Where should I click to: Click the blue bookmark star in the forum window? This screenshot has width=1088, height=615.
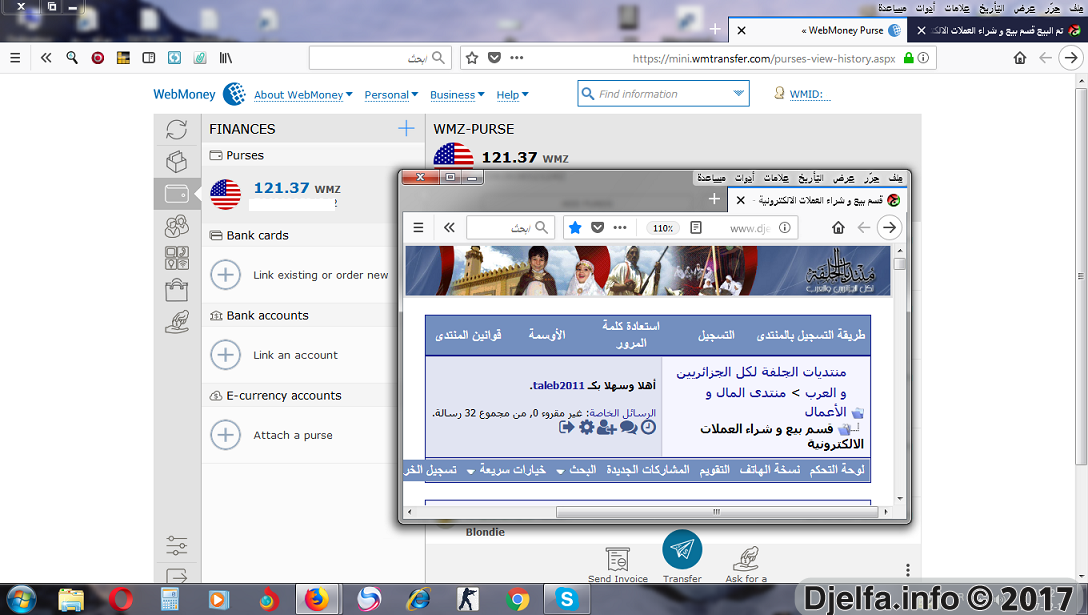click(575, 228)
